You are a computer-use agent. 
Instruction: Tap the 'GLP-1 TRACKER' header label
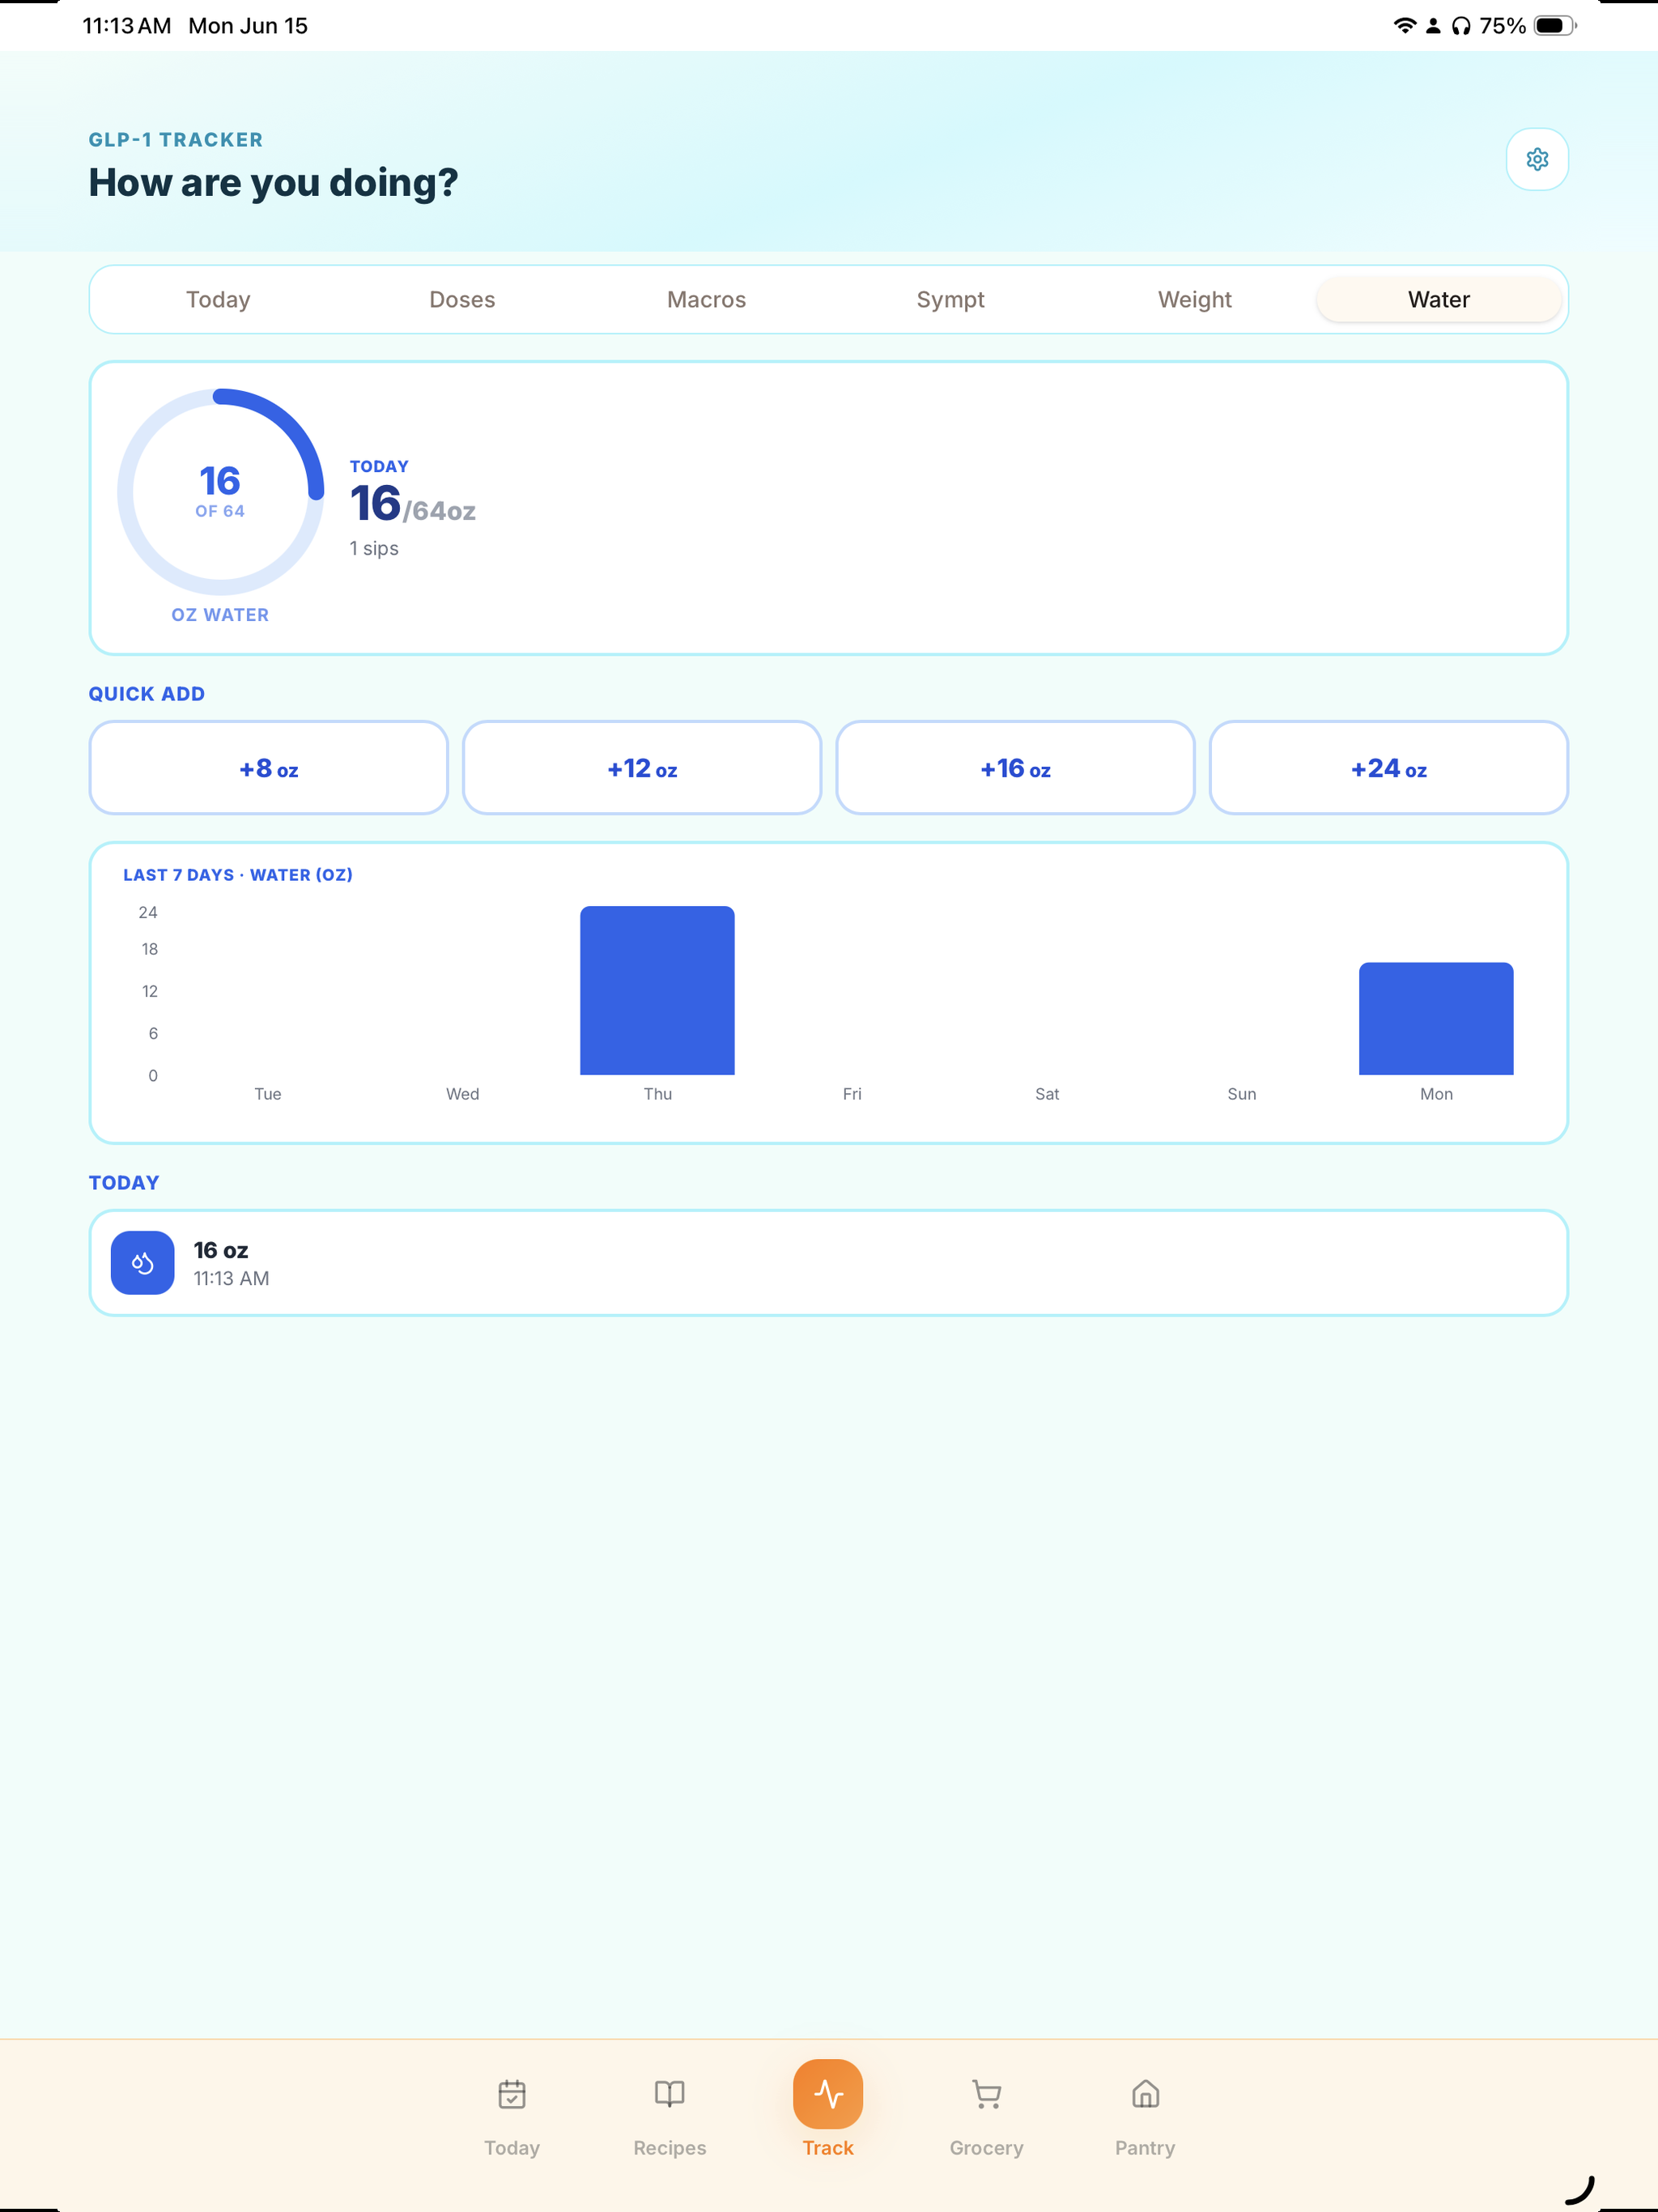176,140
